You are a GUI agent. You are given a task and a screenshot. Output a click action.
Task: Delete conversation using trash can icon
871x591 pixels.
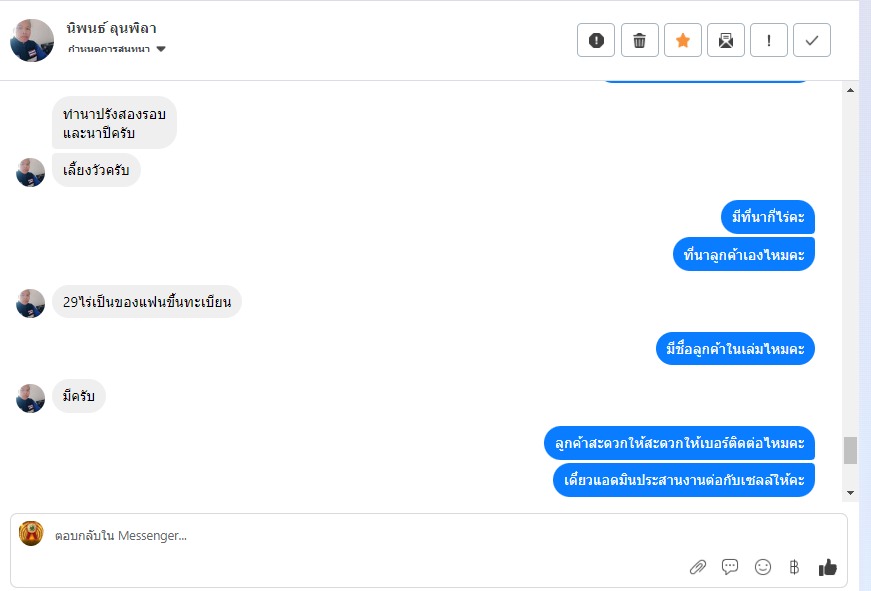click(x=639, y=40)
